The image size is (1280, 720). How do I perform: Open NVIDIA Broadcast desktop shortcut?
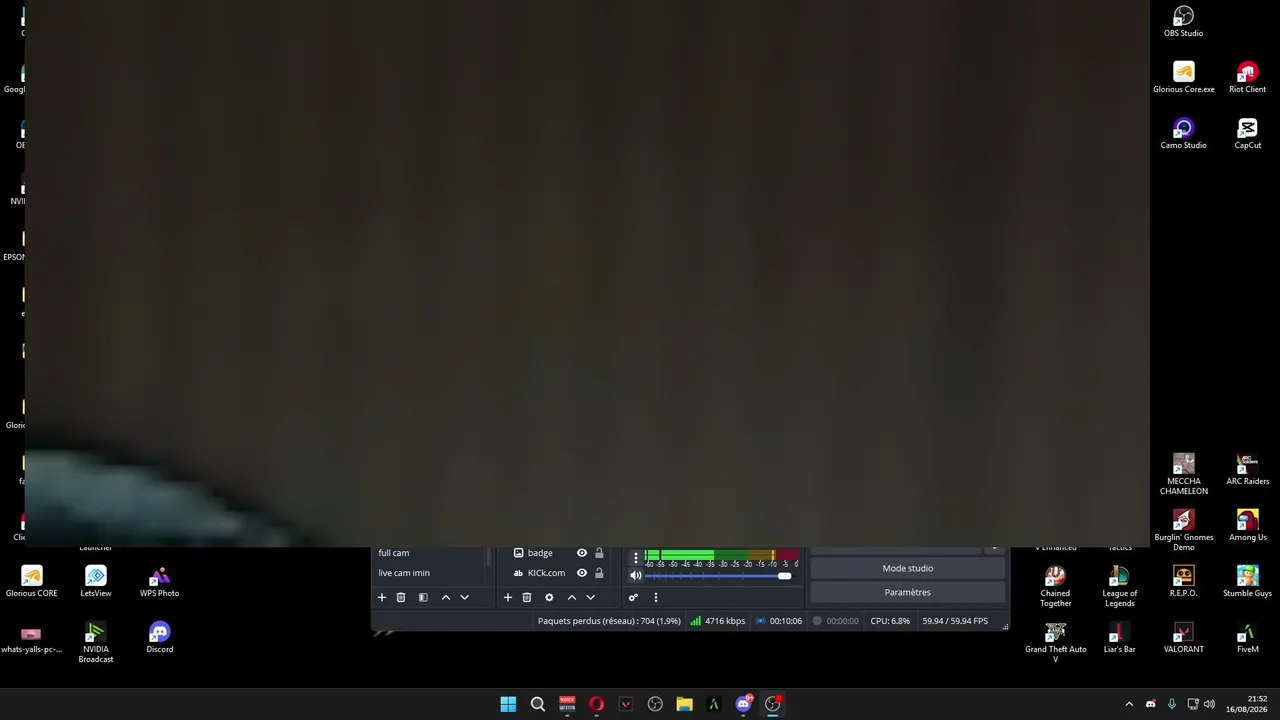[96, 642]
